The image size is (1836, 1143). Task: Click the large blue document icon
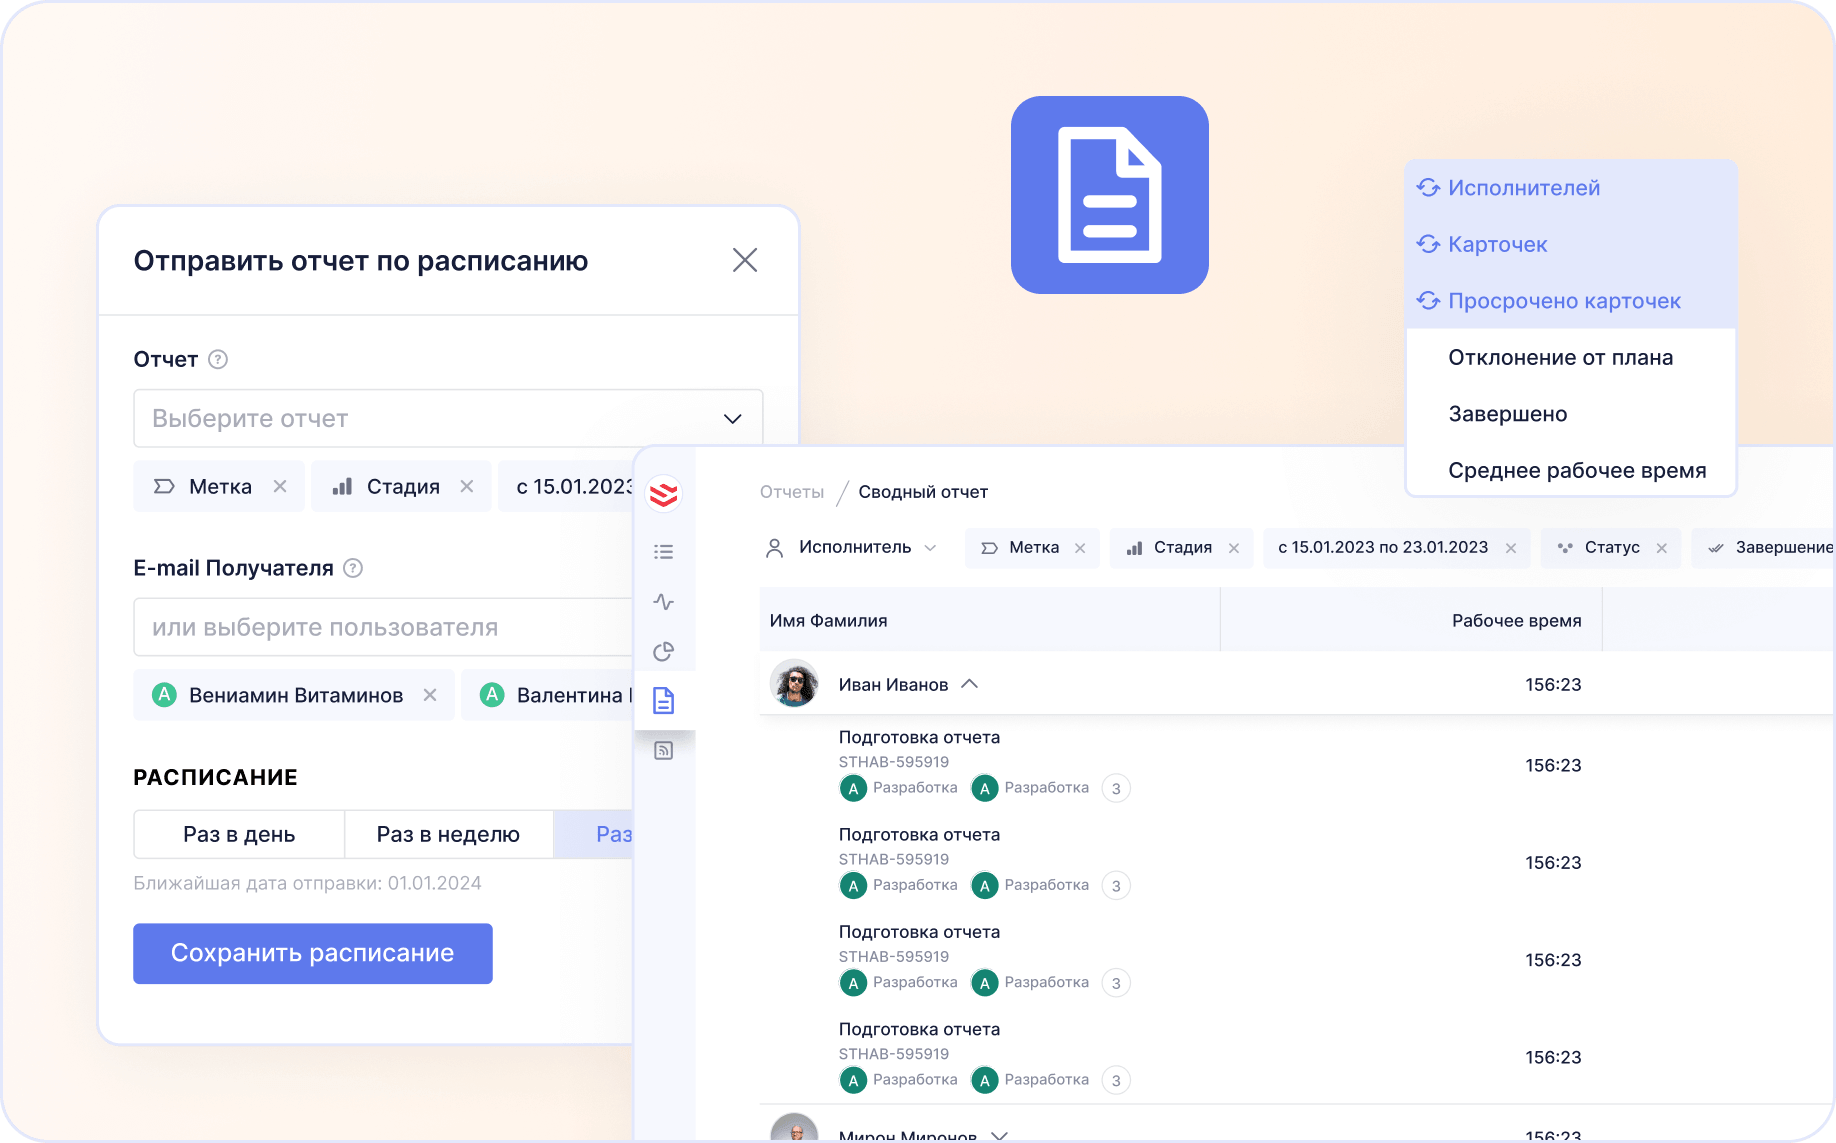[x=1110, y=195]
